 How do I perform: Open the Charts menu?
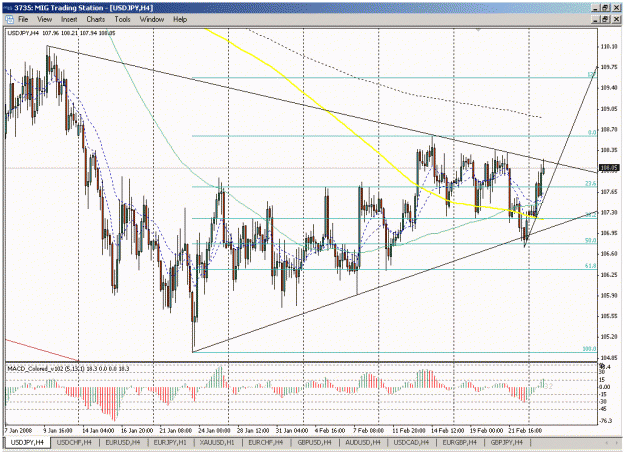pyautogui.click(x=96, y=19)
